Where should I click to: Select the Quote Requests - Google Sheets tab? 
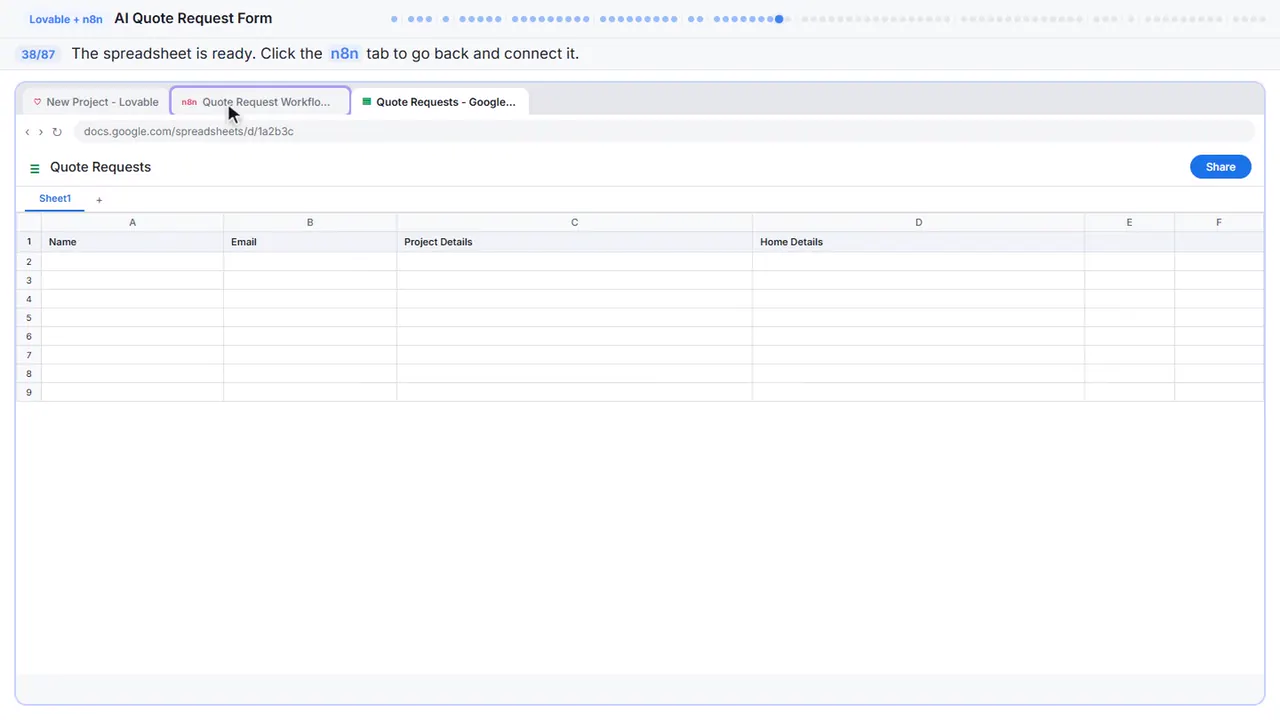[x=440, y=102]
